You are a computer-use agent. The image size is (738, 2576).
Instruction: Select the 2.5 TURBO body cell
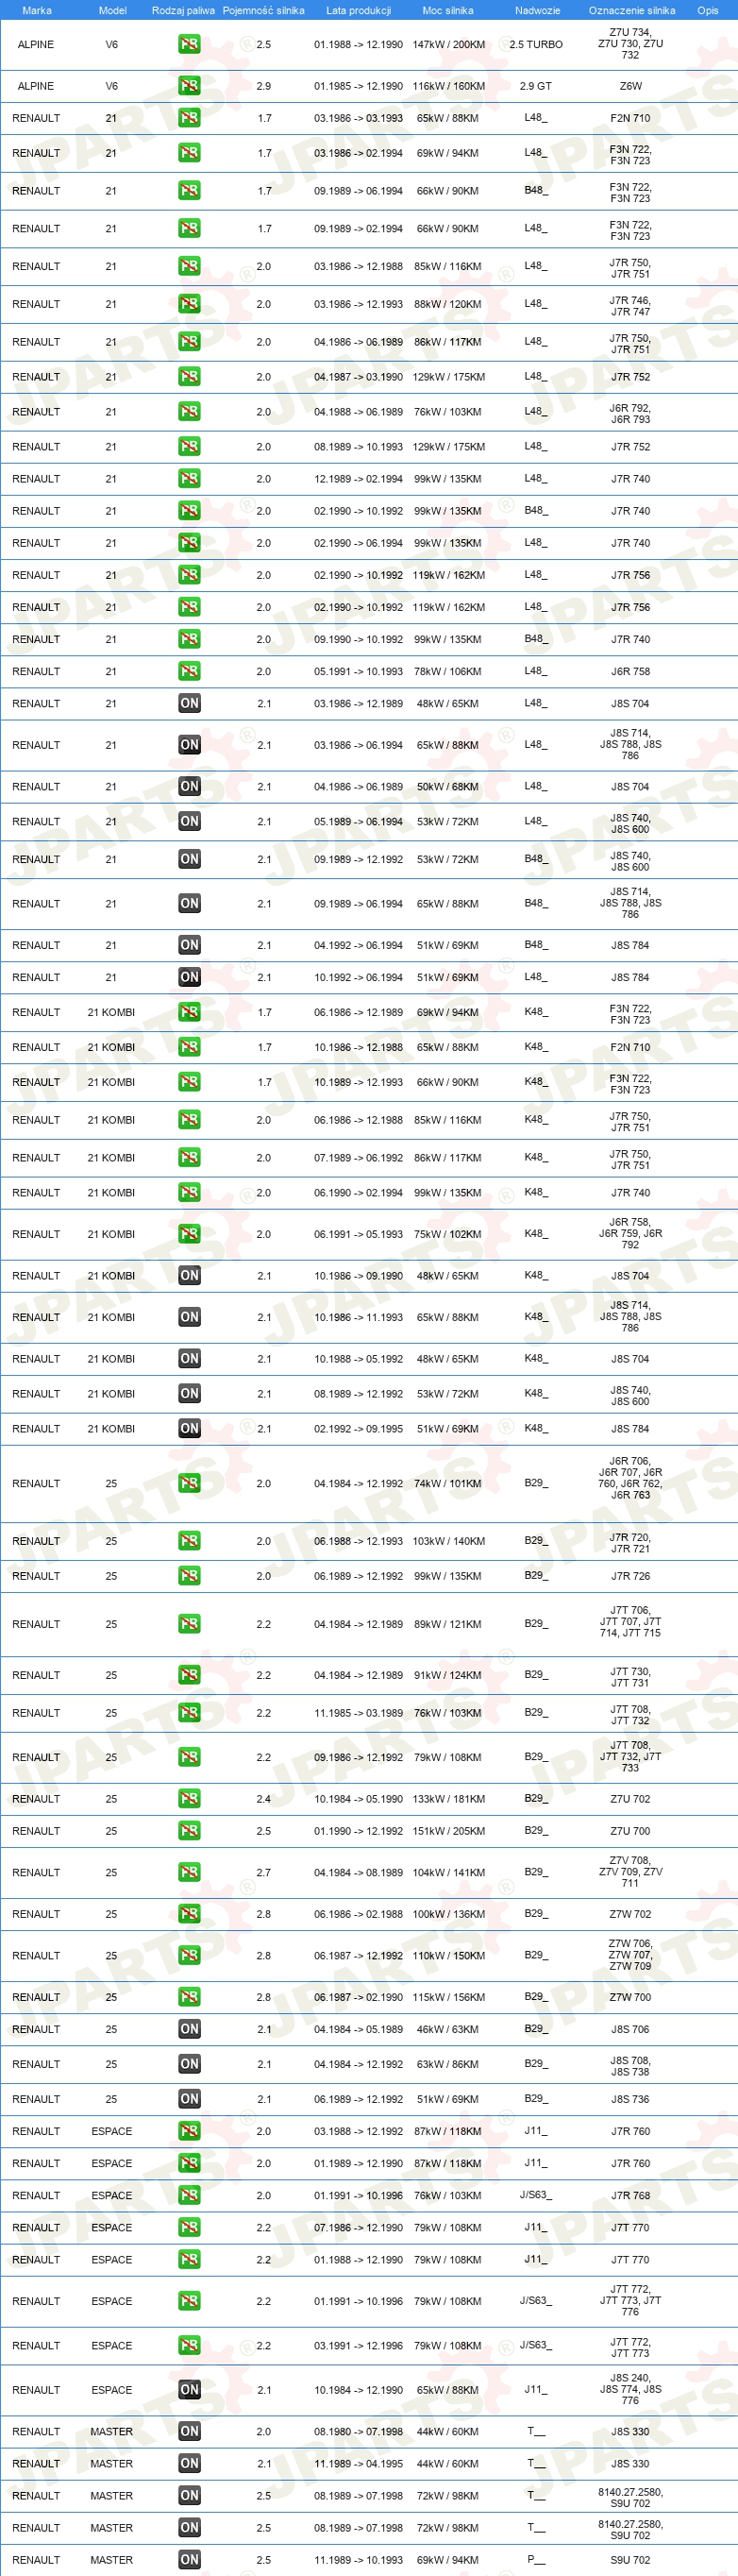[x=536, y=45]
